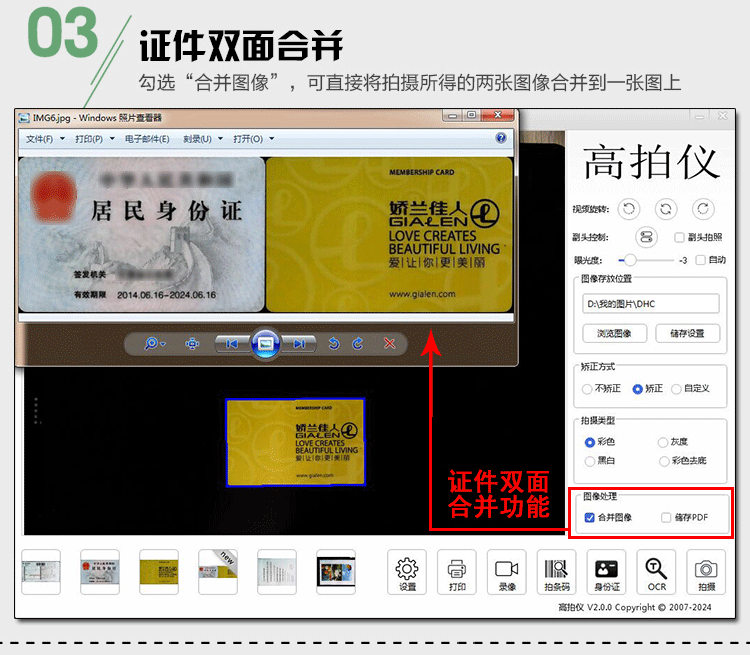Open the OCR text recognition tool
This screenshot has height=655, width=750.
pos(656,572)
